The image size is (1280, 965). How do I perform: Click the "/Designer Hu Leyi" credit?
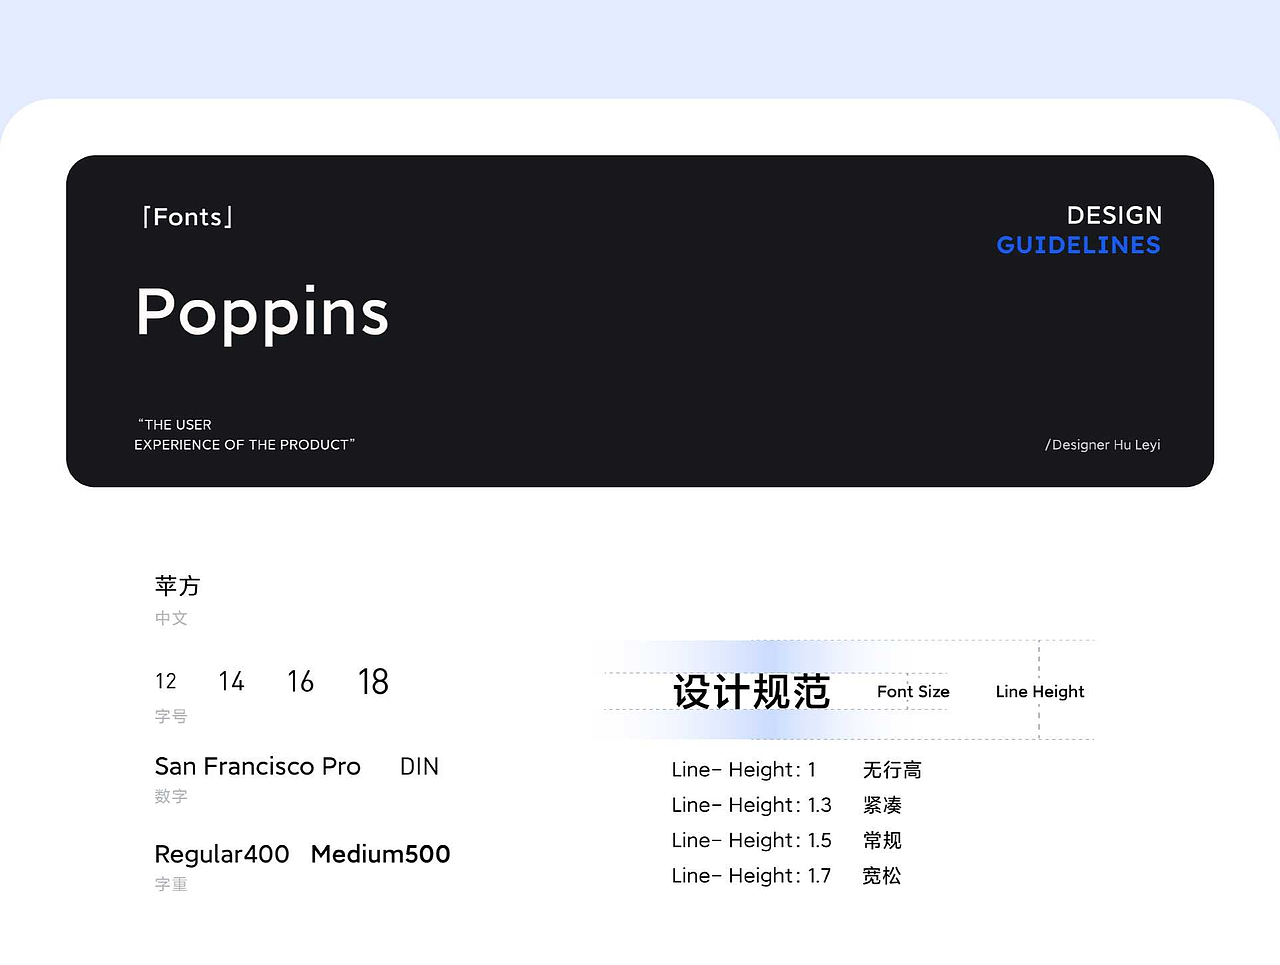coord(1103,445)
